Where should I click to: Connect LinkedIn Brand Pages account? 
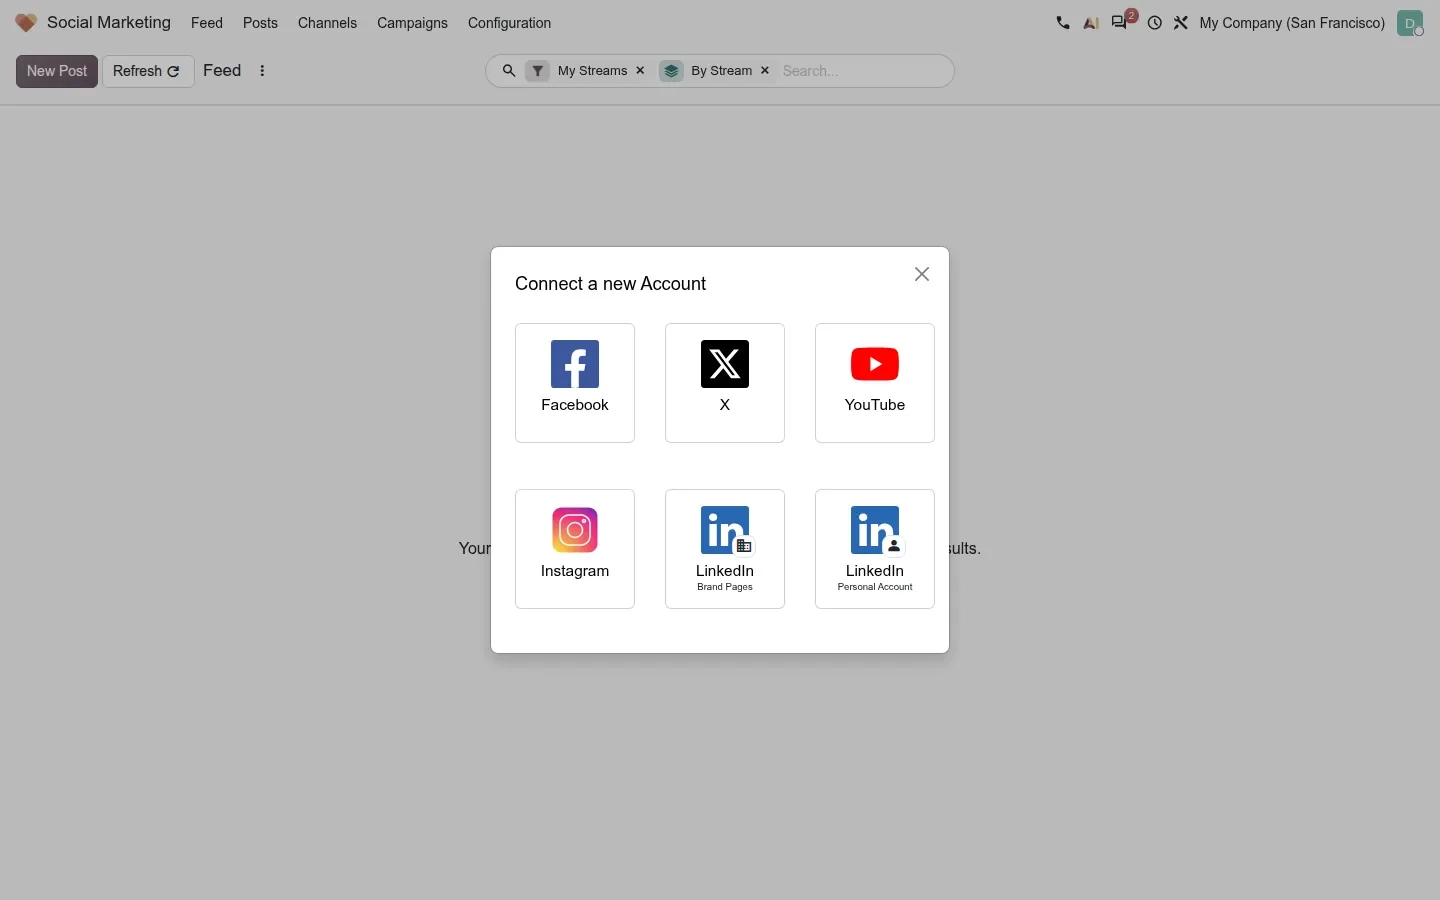tap(725, 549)
